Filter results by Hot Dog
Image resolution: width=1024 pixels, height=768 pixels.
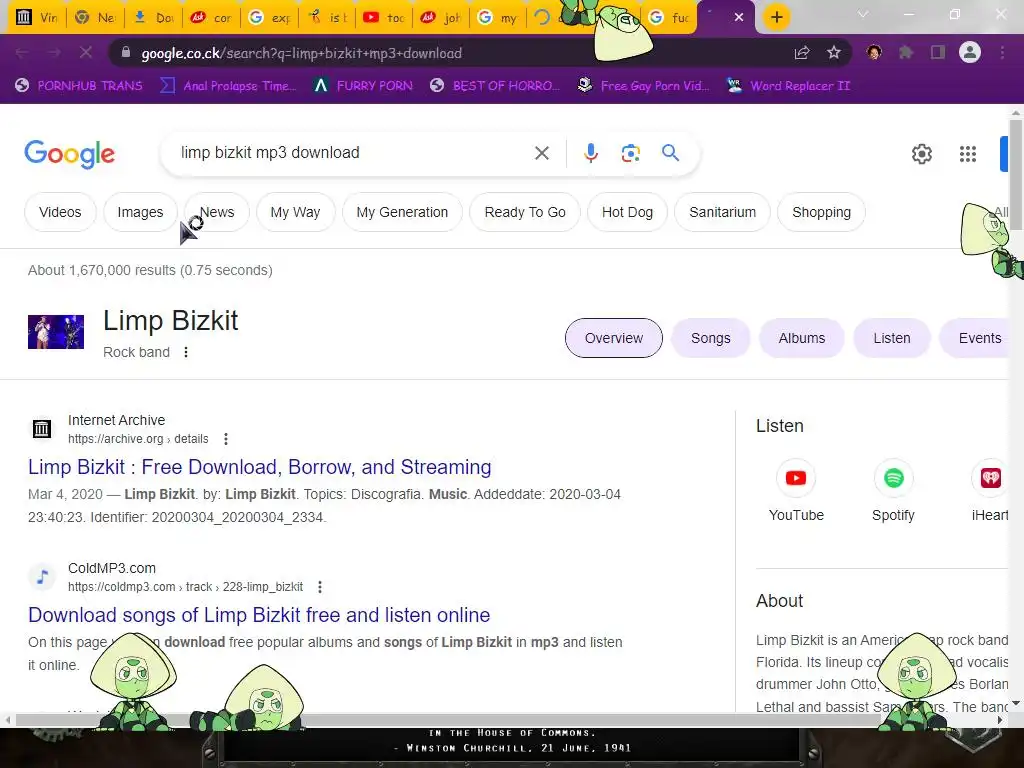(627, 212)
